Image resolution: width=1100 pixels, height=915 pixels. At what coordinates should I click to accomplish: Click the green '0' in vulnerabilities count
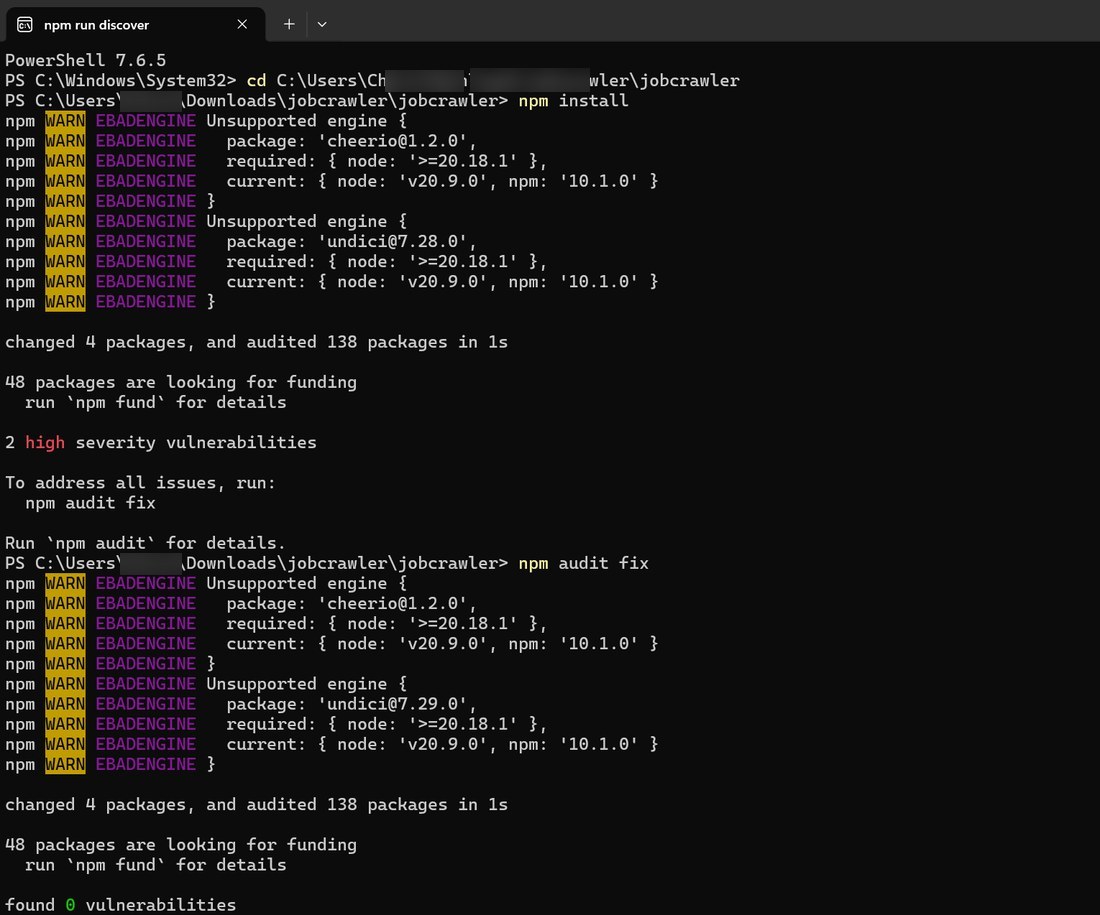[x=70, y=905]
